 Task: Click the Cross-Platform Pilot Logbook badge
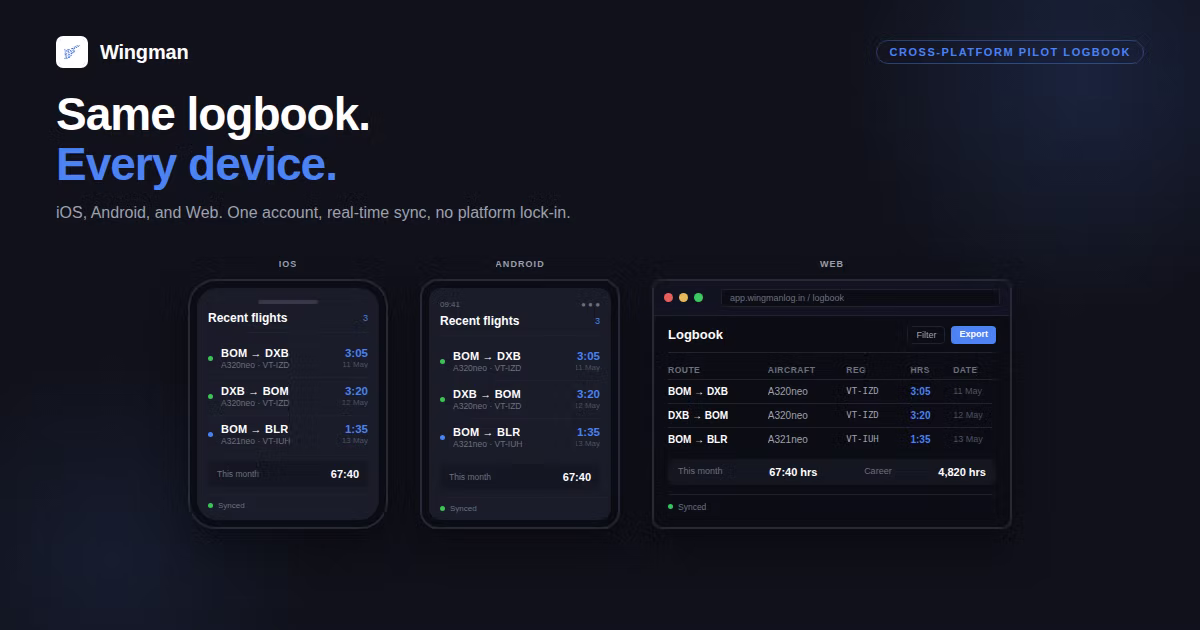1009,52
